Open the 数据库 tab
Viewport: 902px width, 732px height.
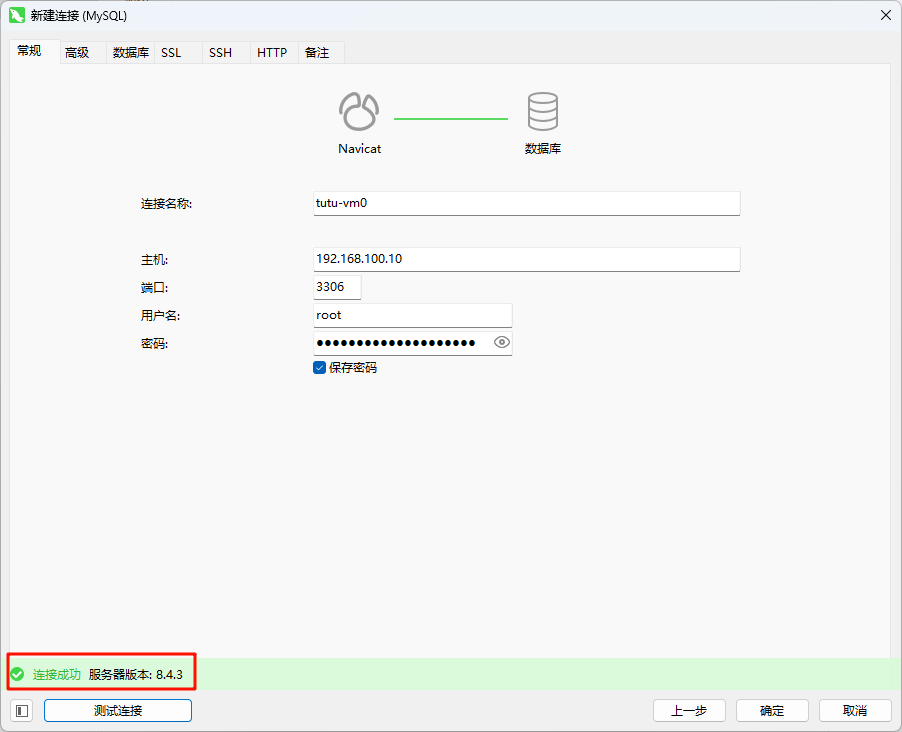pos(130,51)
